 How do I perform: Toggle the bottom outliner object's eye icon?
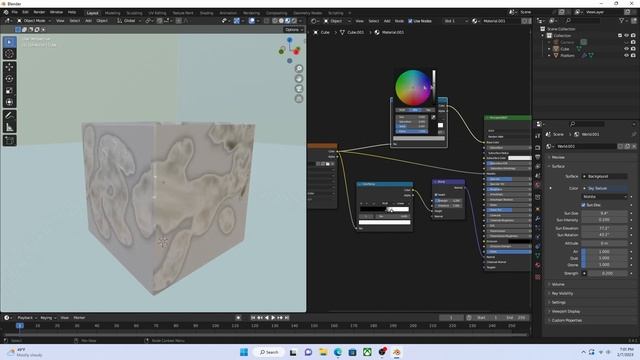pyautogui.click(x=627, y=55)
